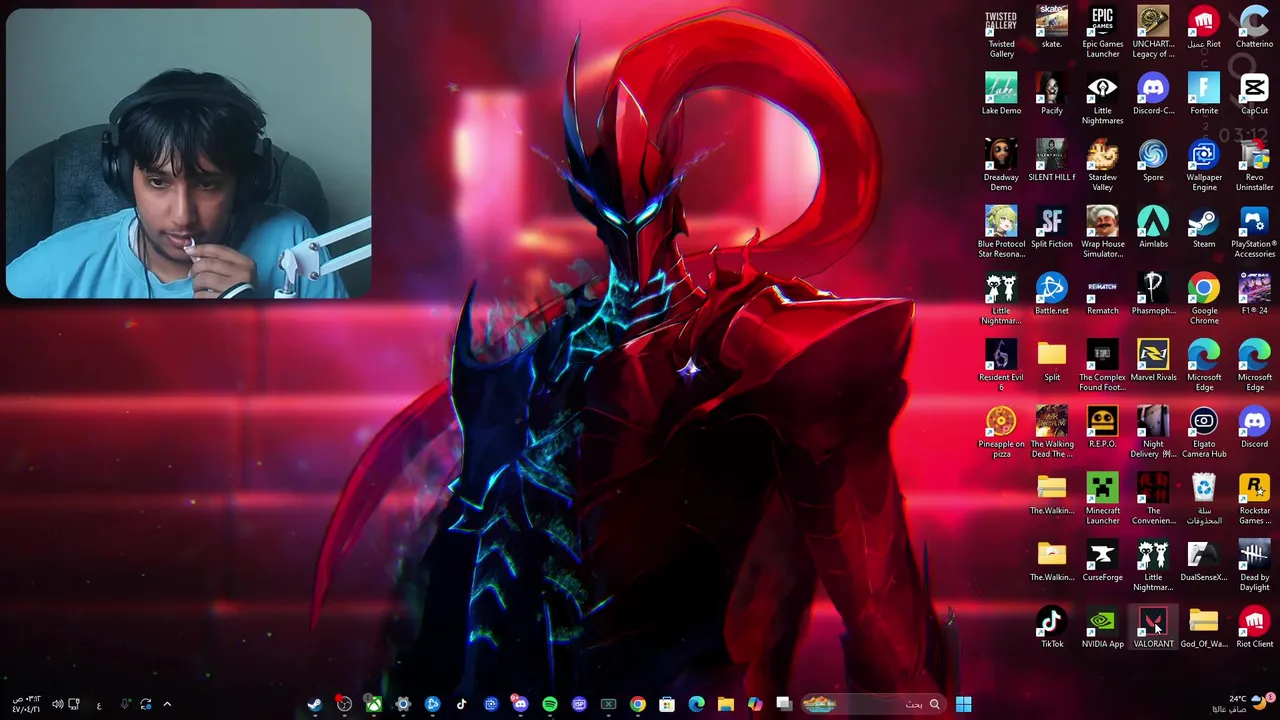This screenshot has width=1280, height=720.
Task: Select the F1 24 game shortcut
Action: [1254, 294]
